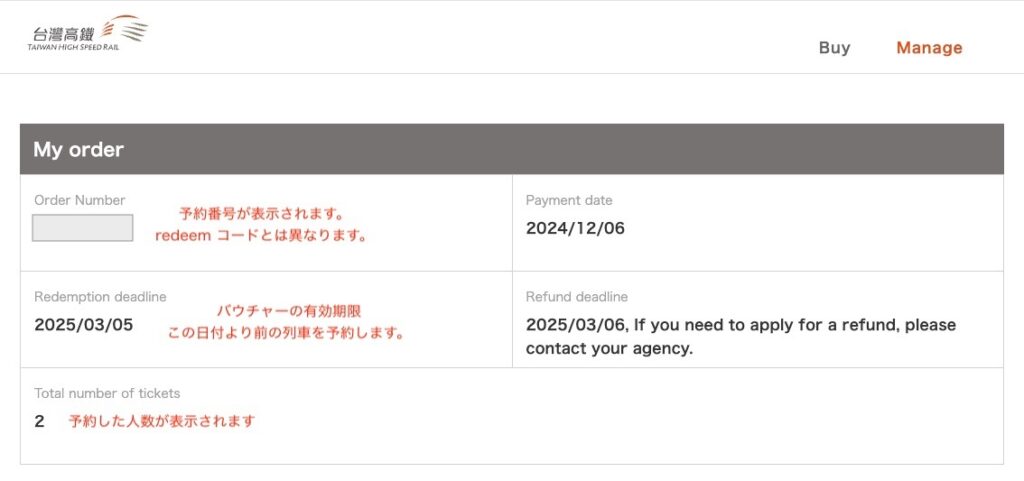Select the My order header bar

[x=511, y=149]
